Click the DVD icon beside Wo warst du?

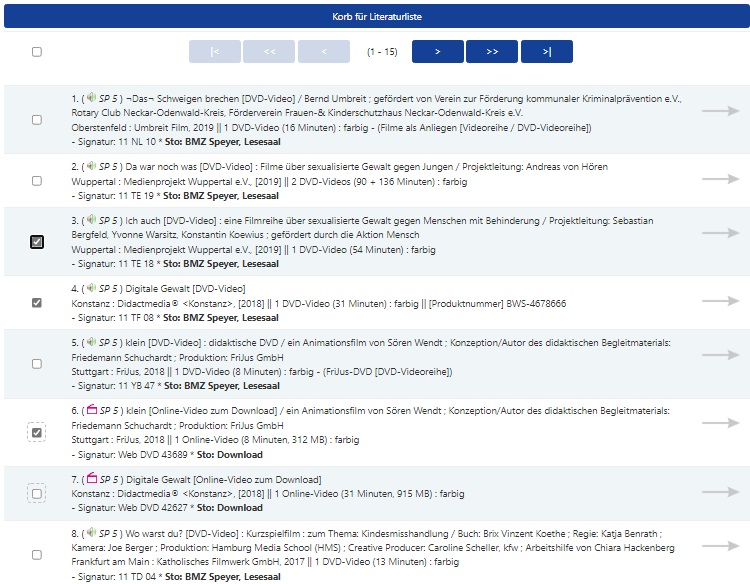[91, 532]
